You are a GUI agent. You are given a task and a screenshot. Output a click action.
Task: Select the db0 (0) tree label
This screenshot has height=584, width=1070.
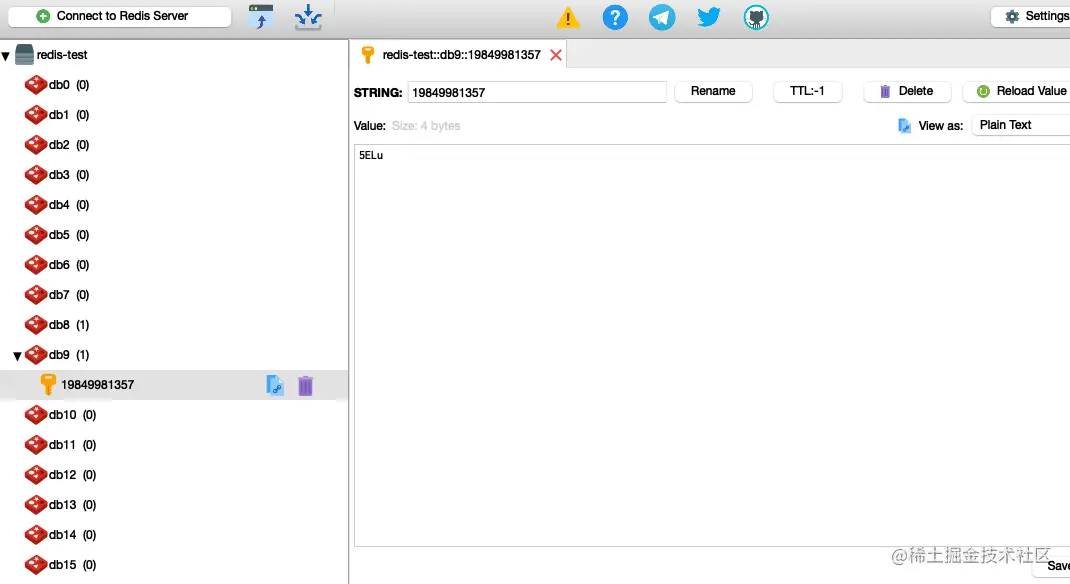pos(69,85)
